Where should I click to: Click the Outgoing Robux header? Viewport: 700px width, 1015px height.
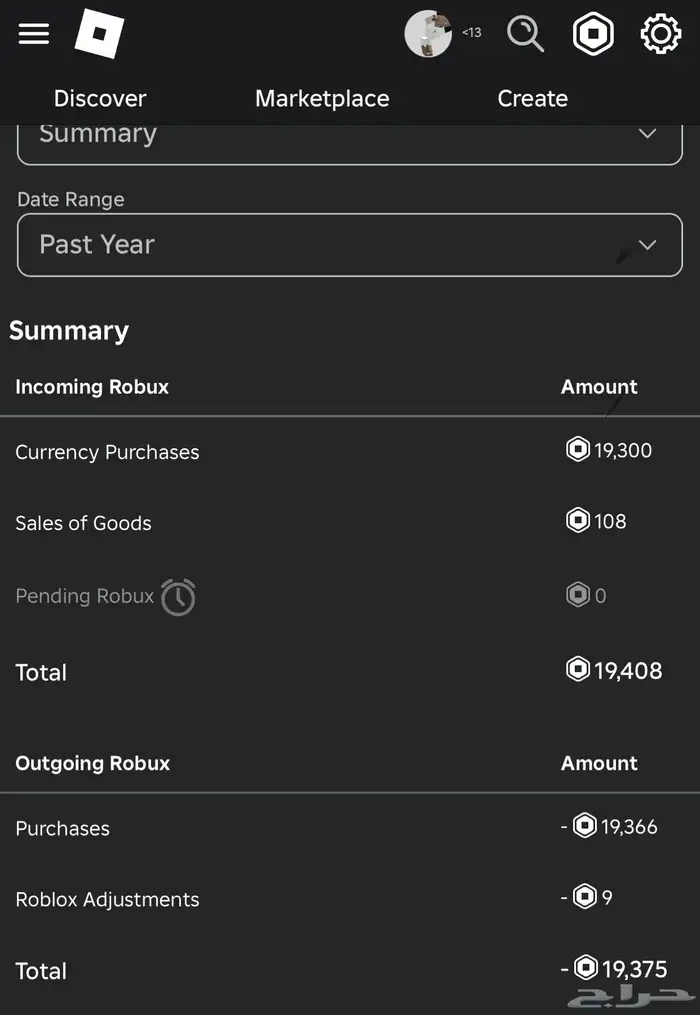tap(93, 763)
